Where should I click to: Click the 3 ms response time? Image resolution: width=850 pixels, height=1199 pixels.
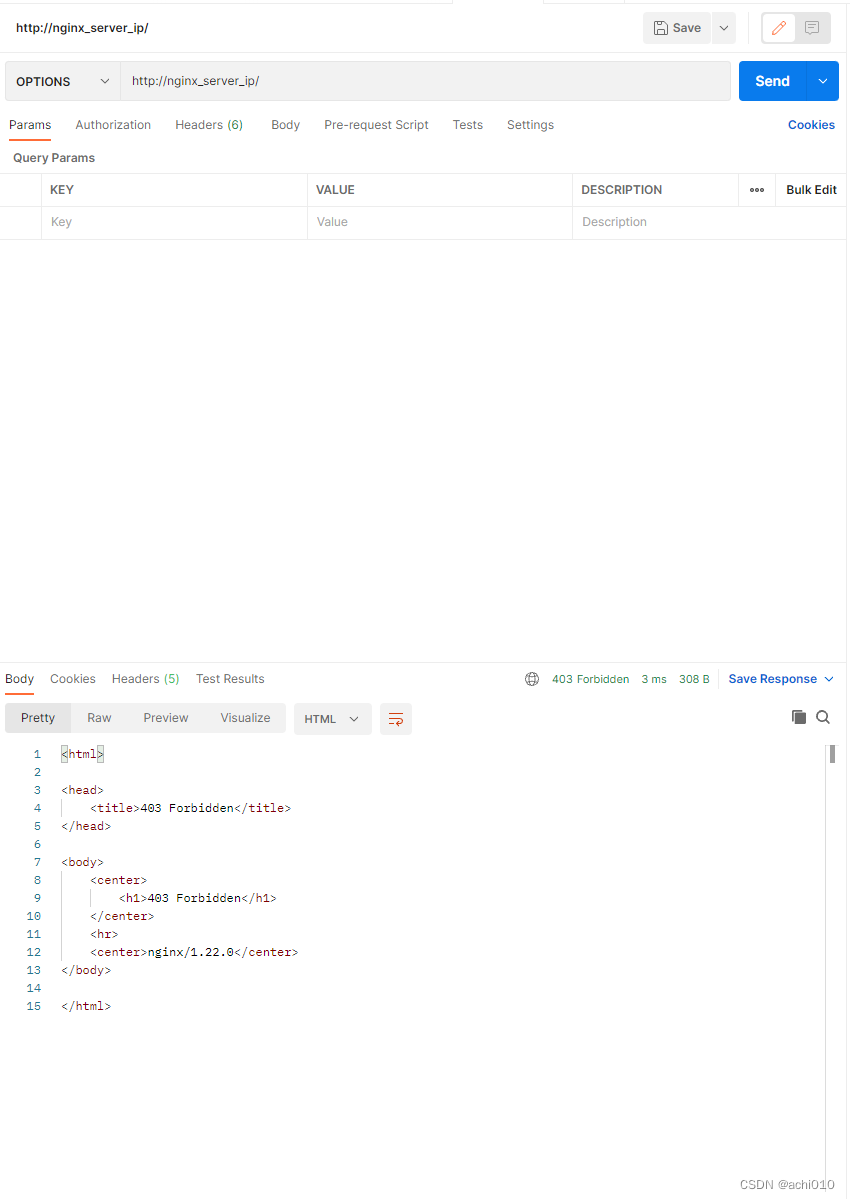(x=654, y=679)
